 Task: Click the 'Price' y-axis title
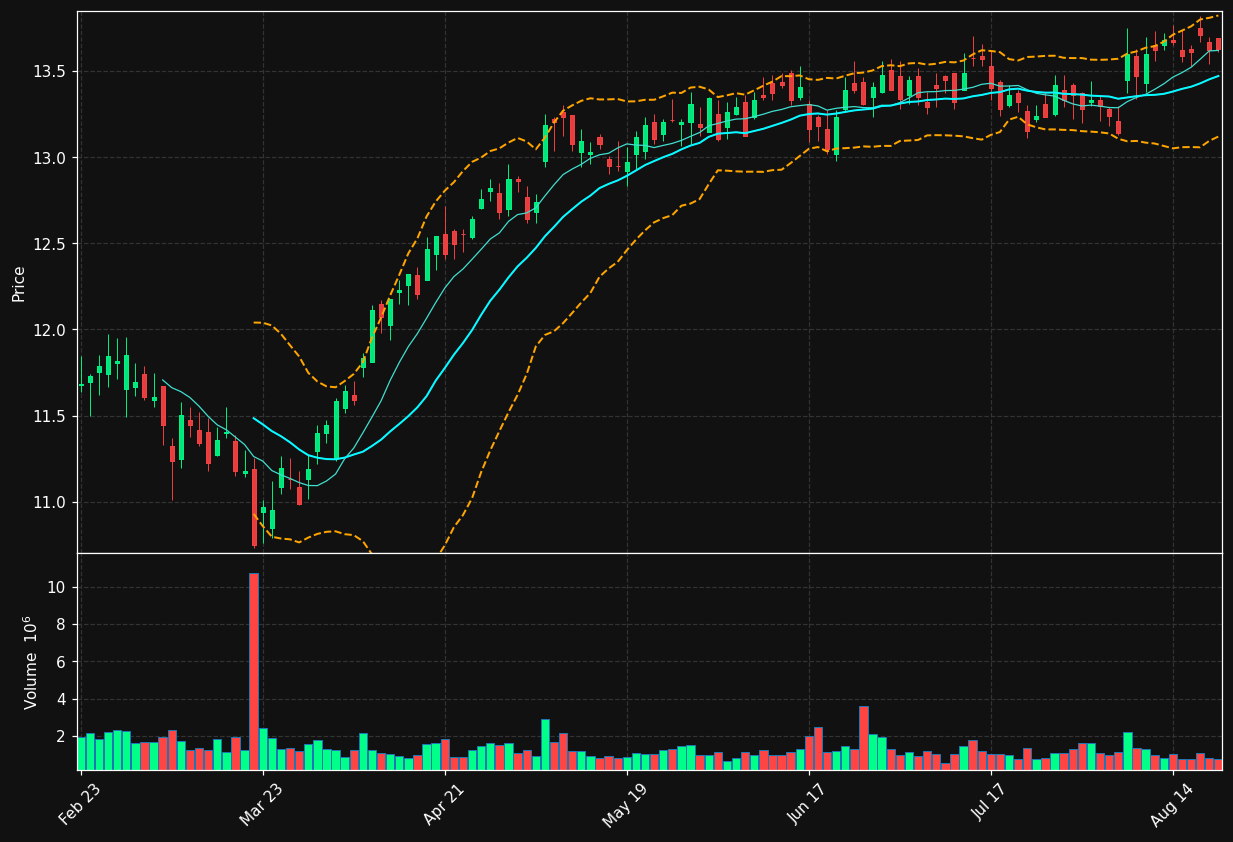19,283
